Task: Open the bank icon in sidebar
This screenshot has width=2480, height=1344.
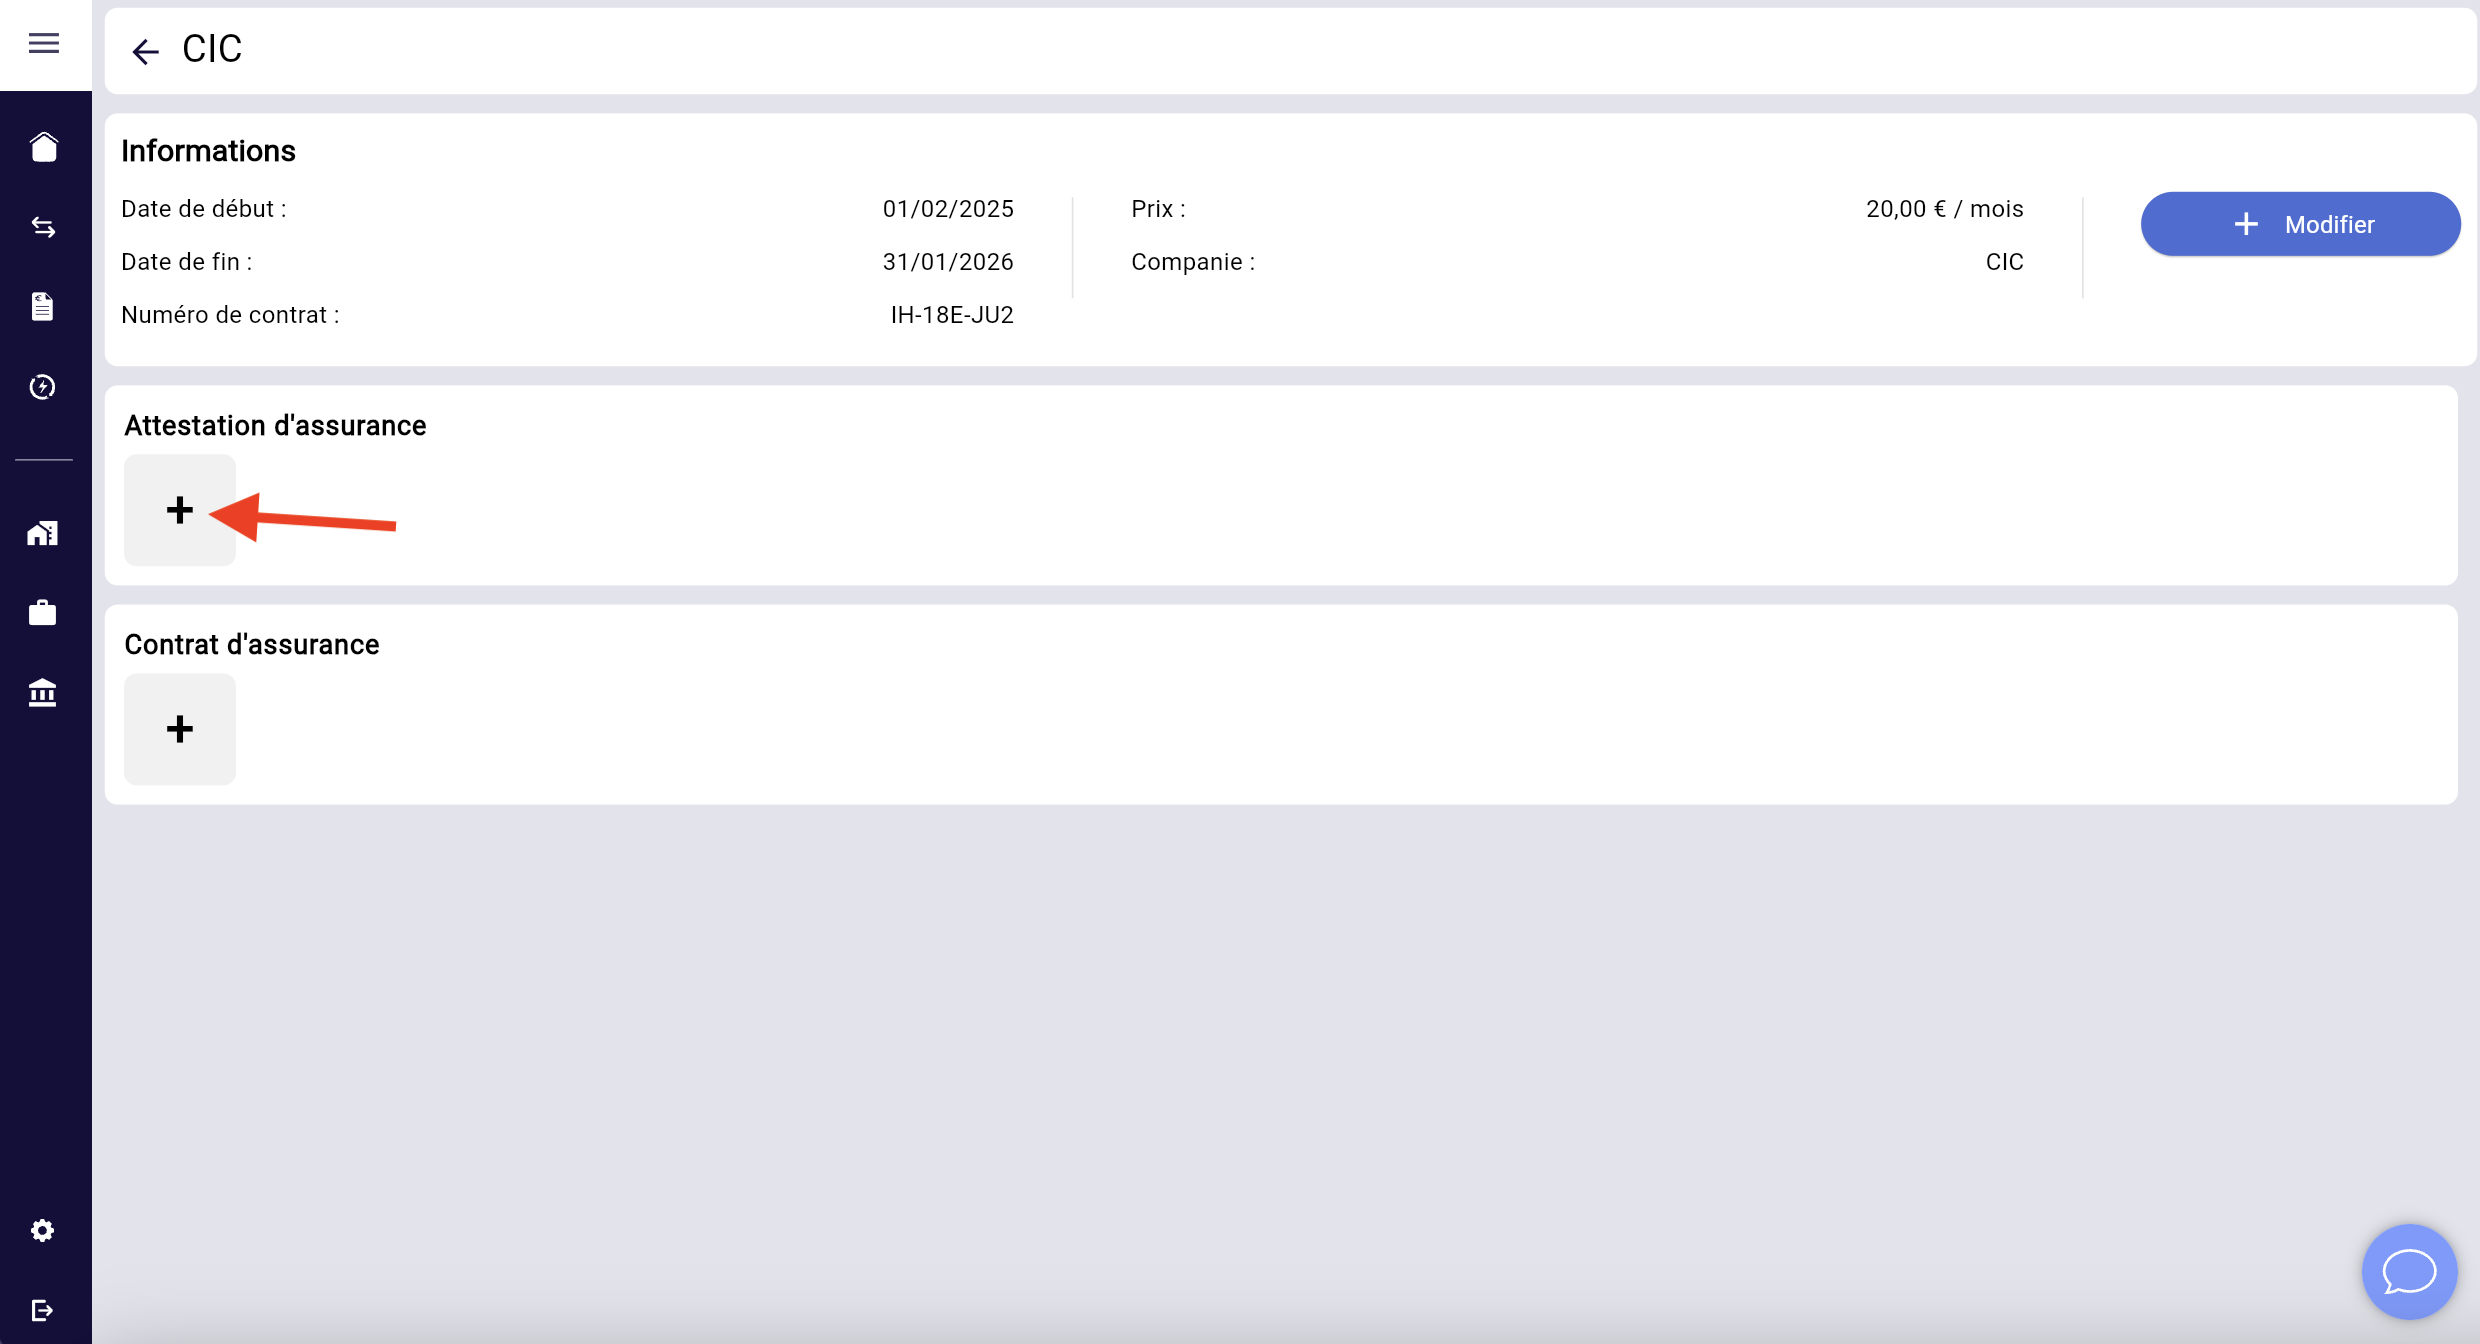Action: click(43, 692)
